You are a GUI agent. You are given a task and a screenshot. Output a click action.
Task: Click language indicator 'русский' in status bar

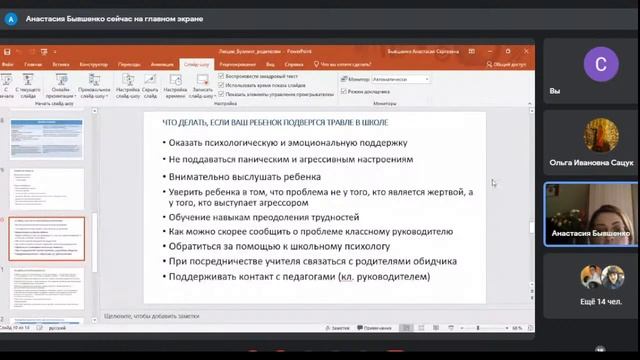(57, 328)
